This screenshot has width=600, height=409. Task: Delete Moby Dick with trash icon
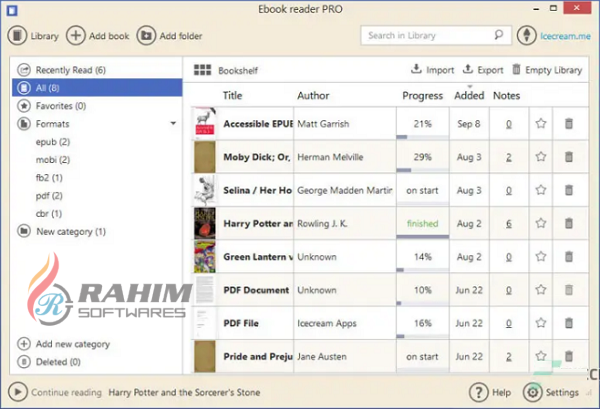(569, 157)
